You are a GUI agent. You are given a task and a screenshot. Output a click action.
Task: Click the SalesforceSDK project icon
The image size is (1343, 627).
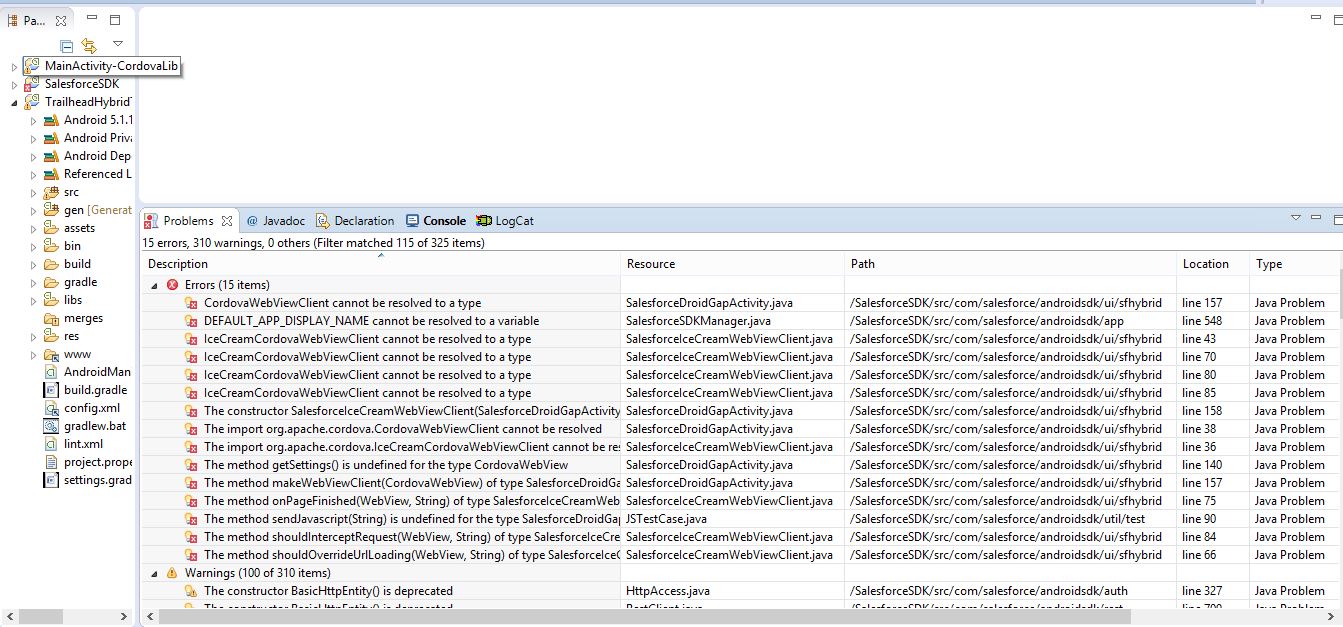pyautogui.click(x=32, y=84)
